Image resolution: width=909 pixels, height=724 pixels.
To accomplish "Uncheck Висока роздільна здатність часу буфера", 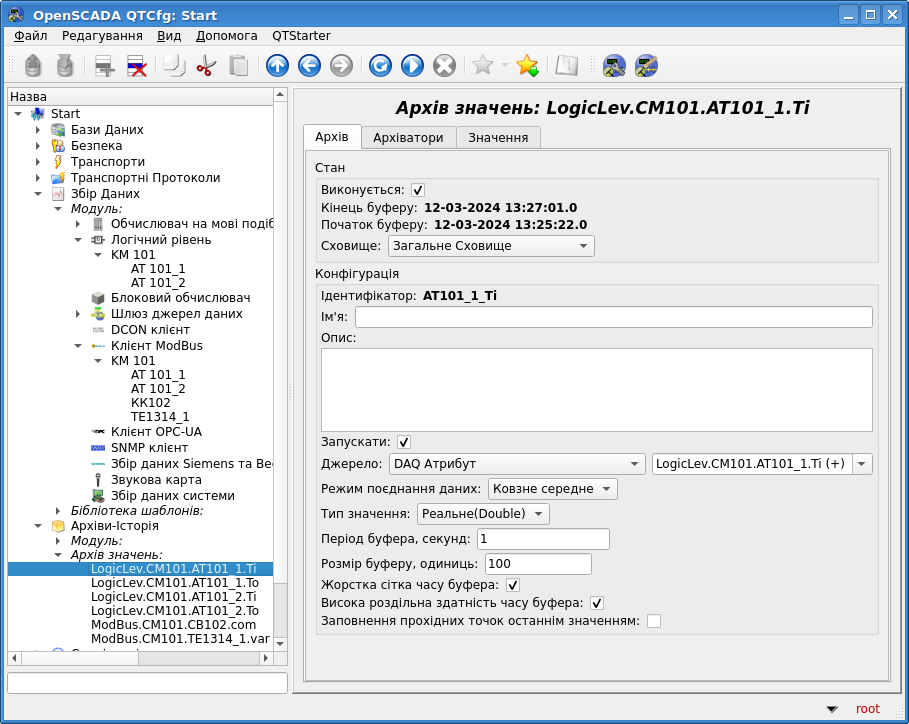I will point(597,603).
